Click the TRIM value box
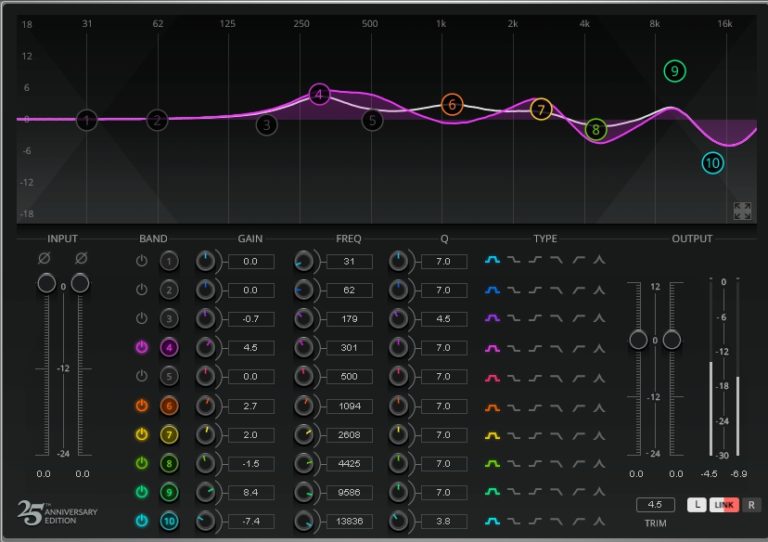768x542 pixels. [655, 505]
